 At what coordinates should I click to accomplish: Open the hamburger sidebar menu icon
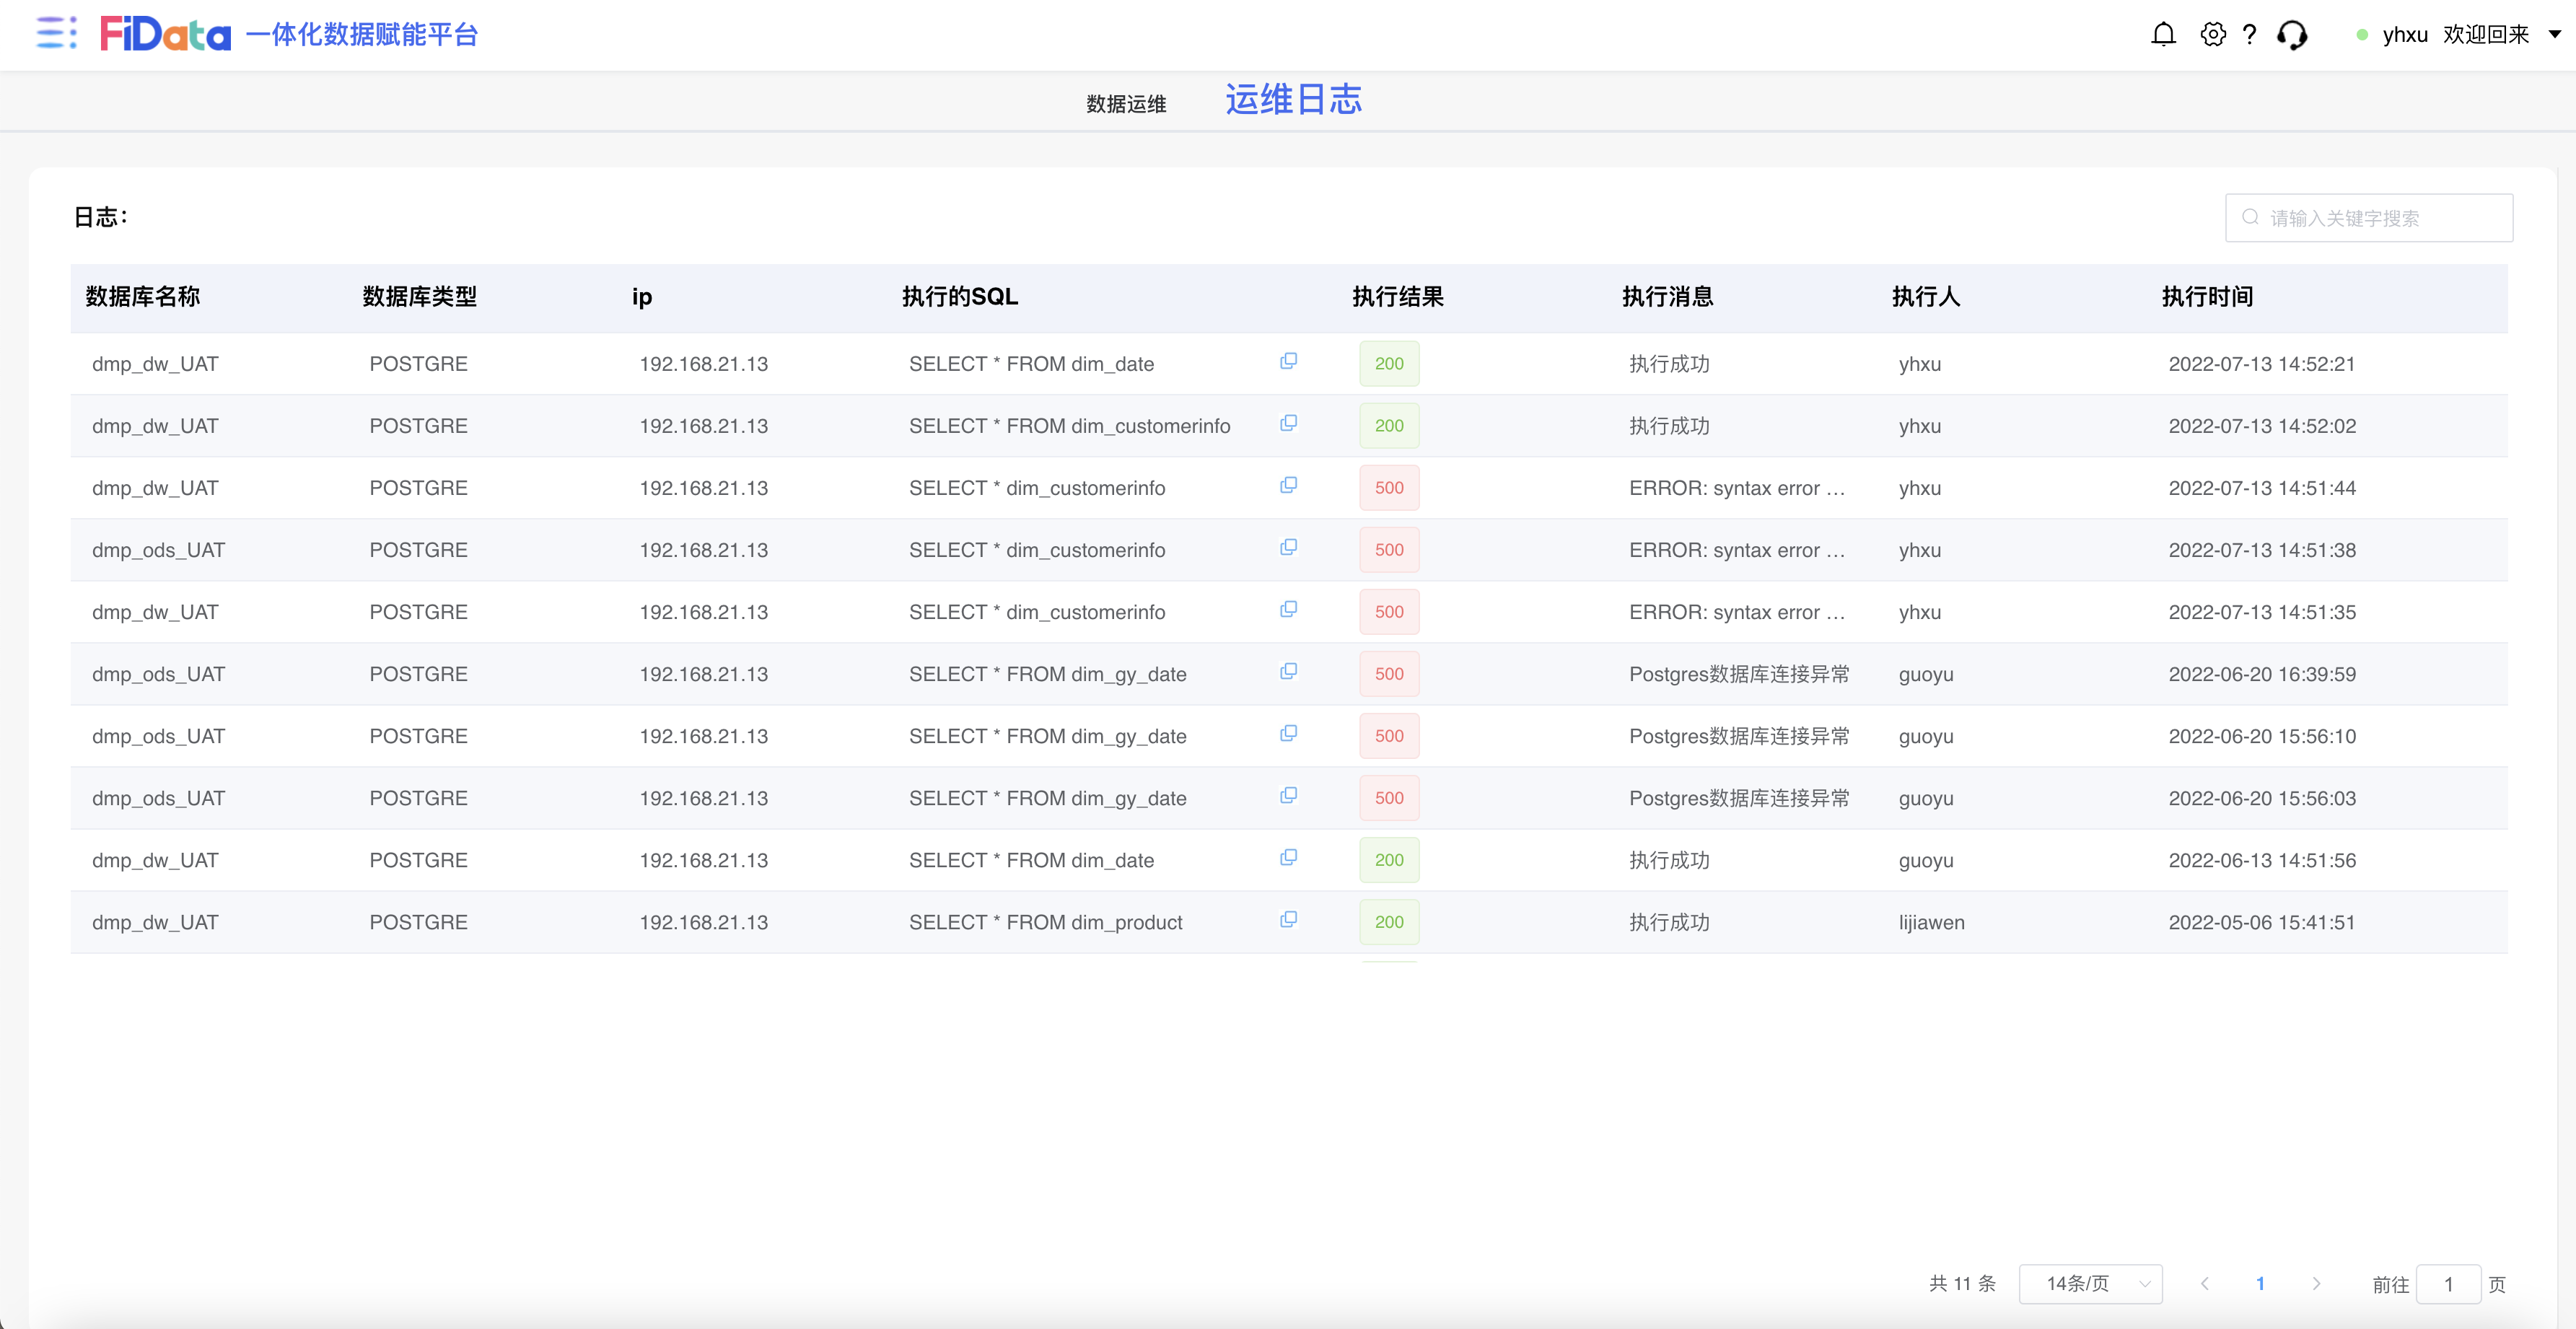tap(56, 34)
